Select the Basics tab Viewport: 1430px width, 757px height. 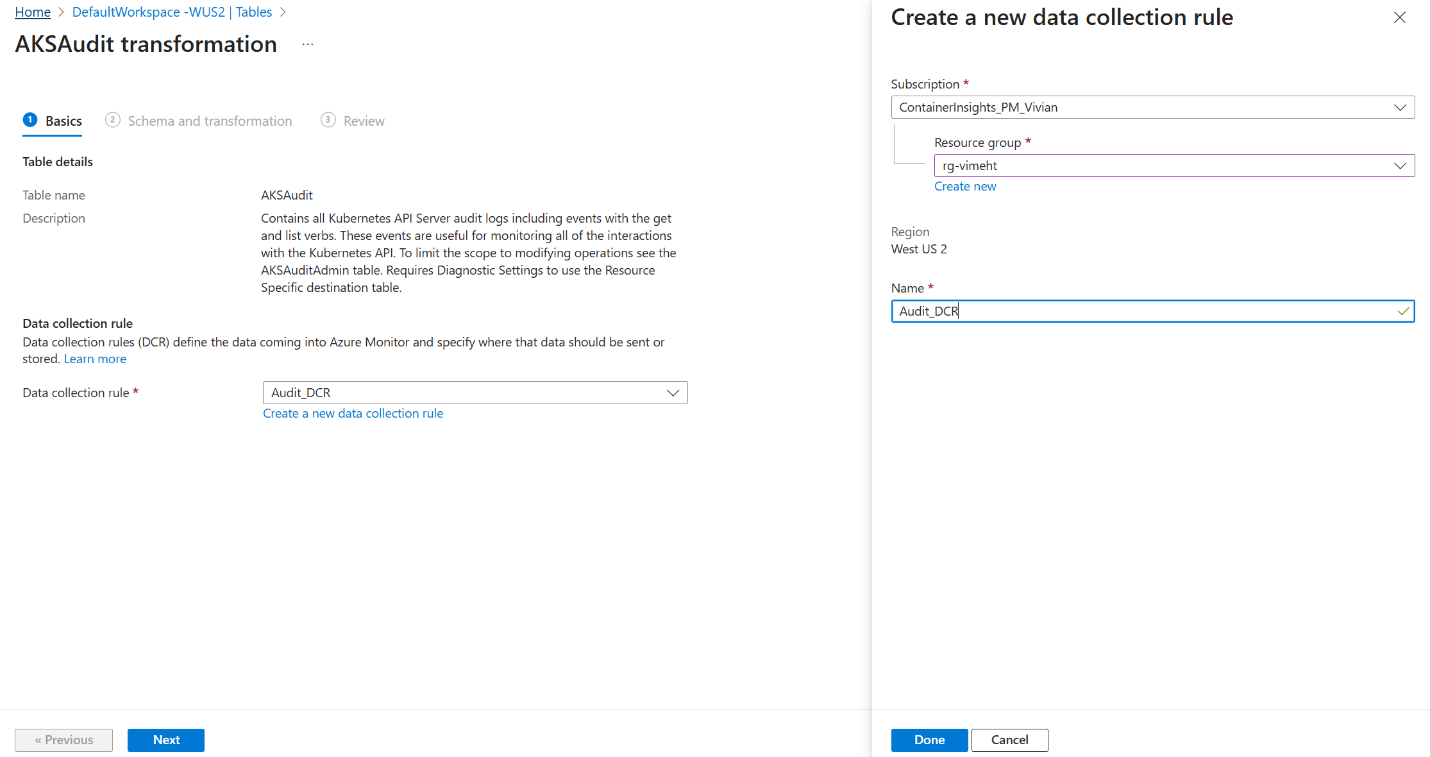coord(64,121)
